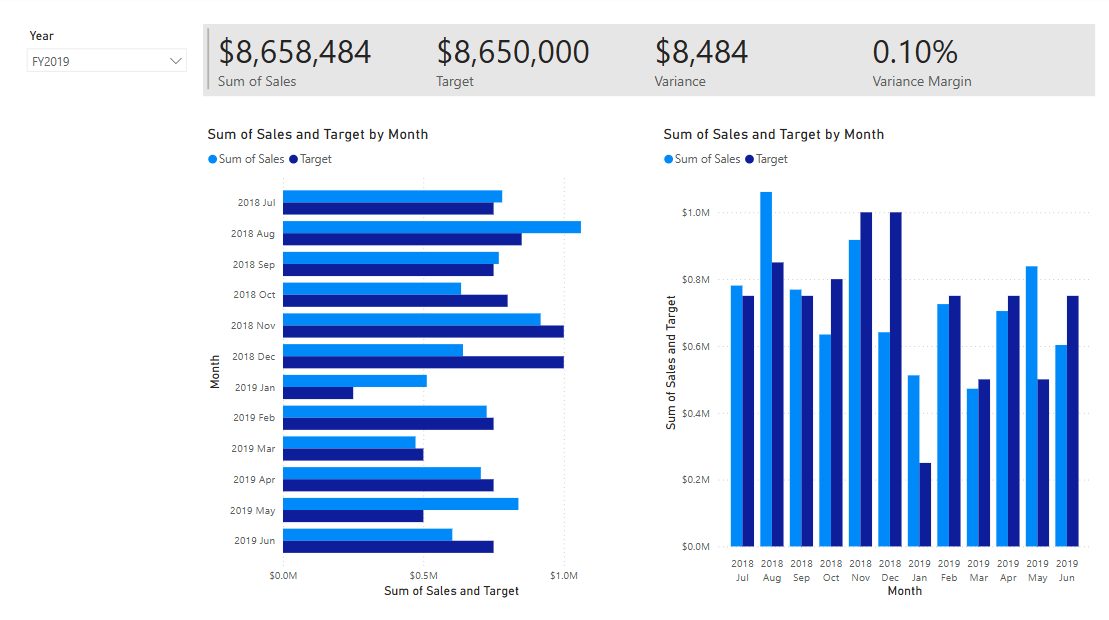Select the $8,658,484 Sum of Sales value

coord(294,52)
